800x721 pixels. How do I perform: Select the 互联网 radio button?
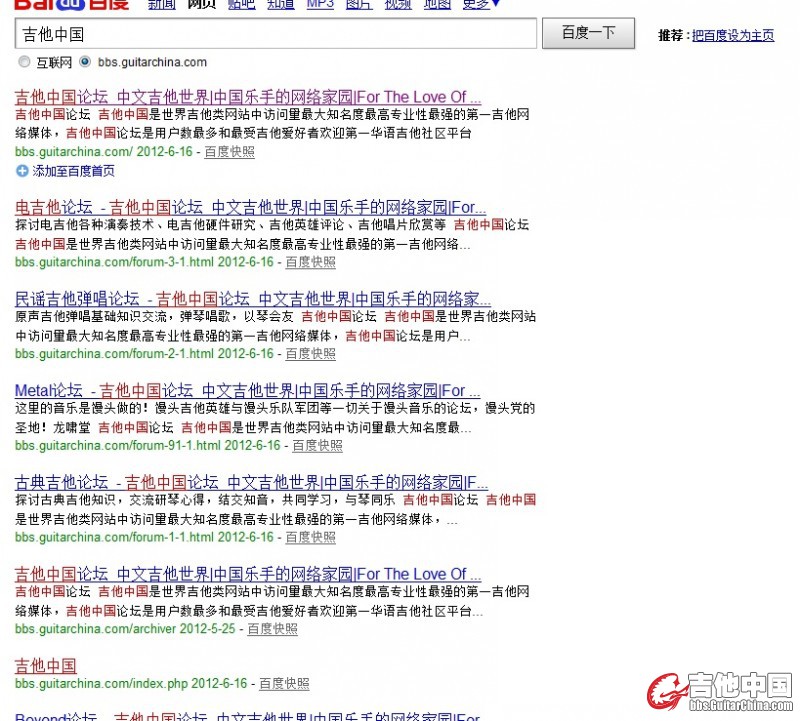pos(24,62)
